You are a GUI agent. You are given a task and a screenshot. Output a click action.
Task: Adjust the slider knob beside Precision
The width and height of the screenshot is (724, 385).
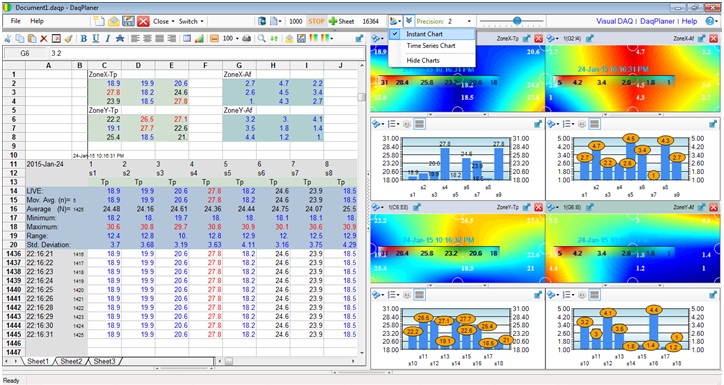[517, 21]
